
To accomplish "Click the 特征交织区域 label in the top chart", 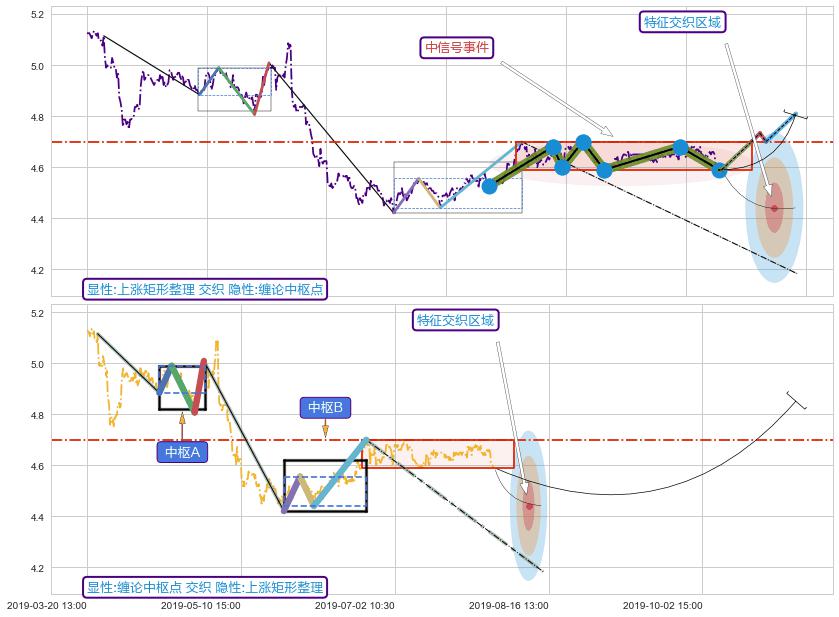I will (x=682, y=22).
